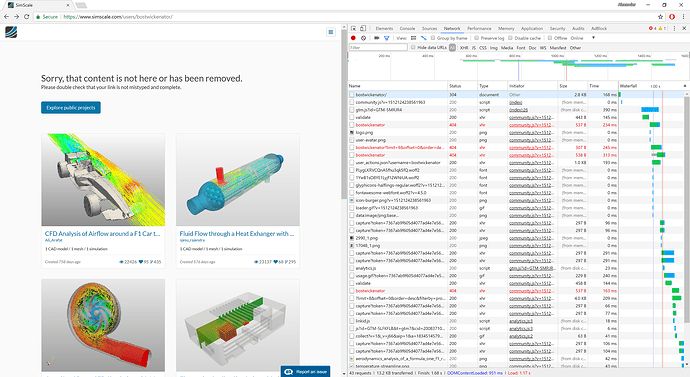Image resolution: width=690 pixels, height=377 pixels.
Task: Click the red error count indicator
Action: point(652,28)
